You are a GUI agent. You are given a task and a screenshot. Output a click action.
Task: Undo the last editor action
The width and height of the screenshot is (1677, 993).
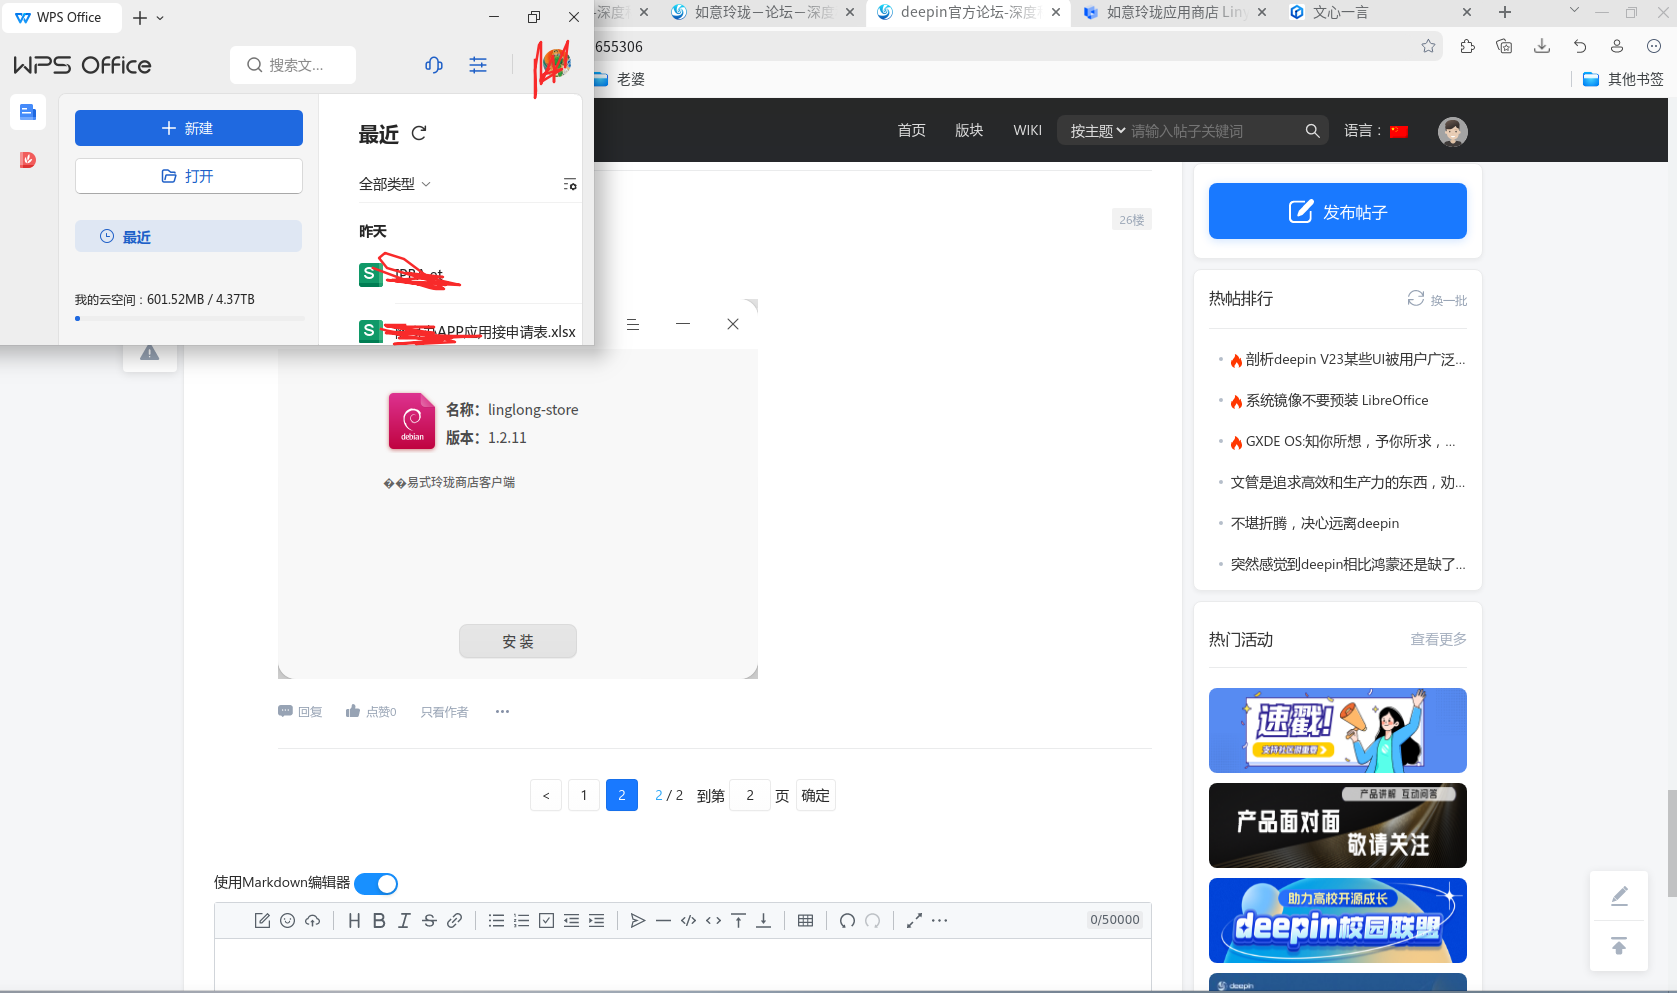pos(847,921)
